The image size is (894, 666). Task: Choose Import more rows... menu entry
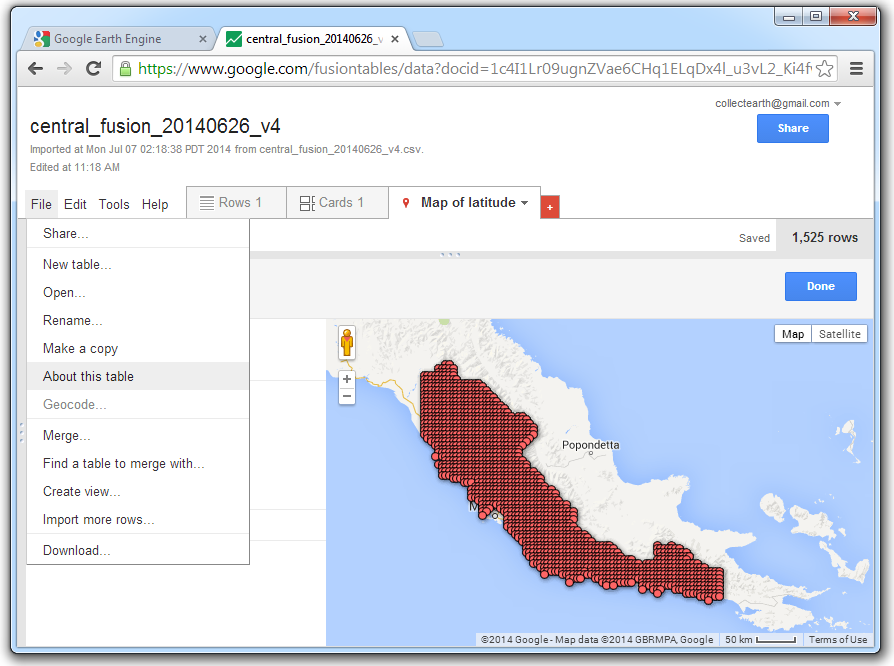(x=138, y=519)
